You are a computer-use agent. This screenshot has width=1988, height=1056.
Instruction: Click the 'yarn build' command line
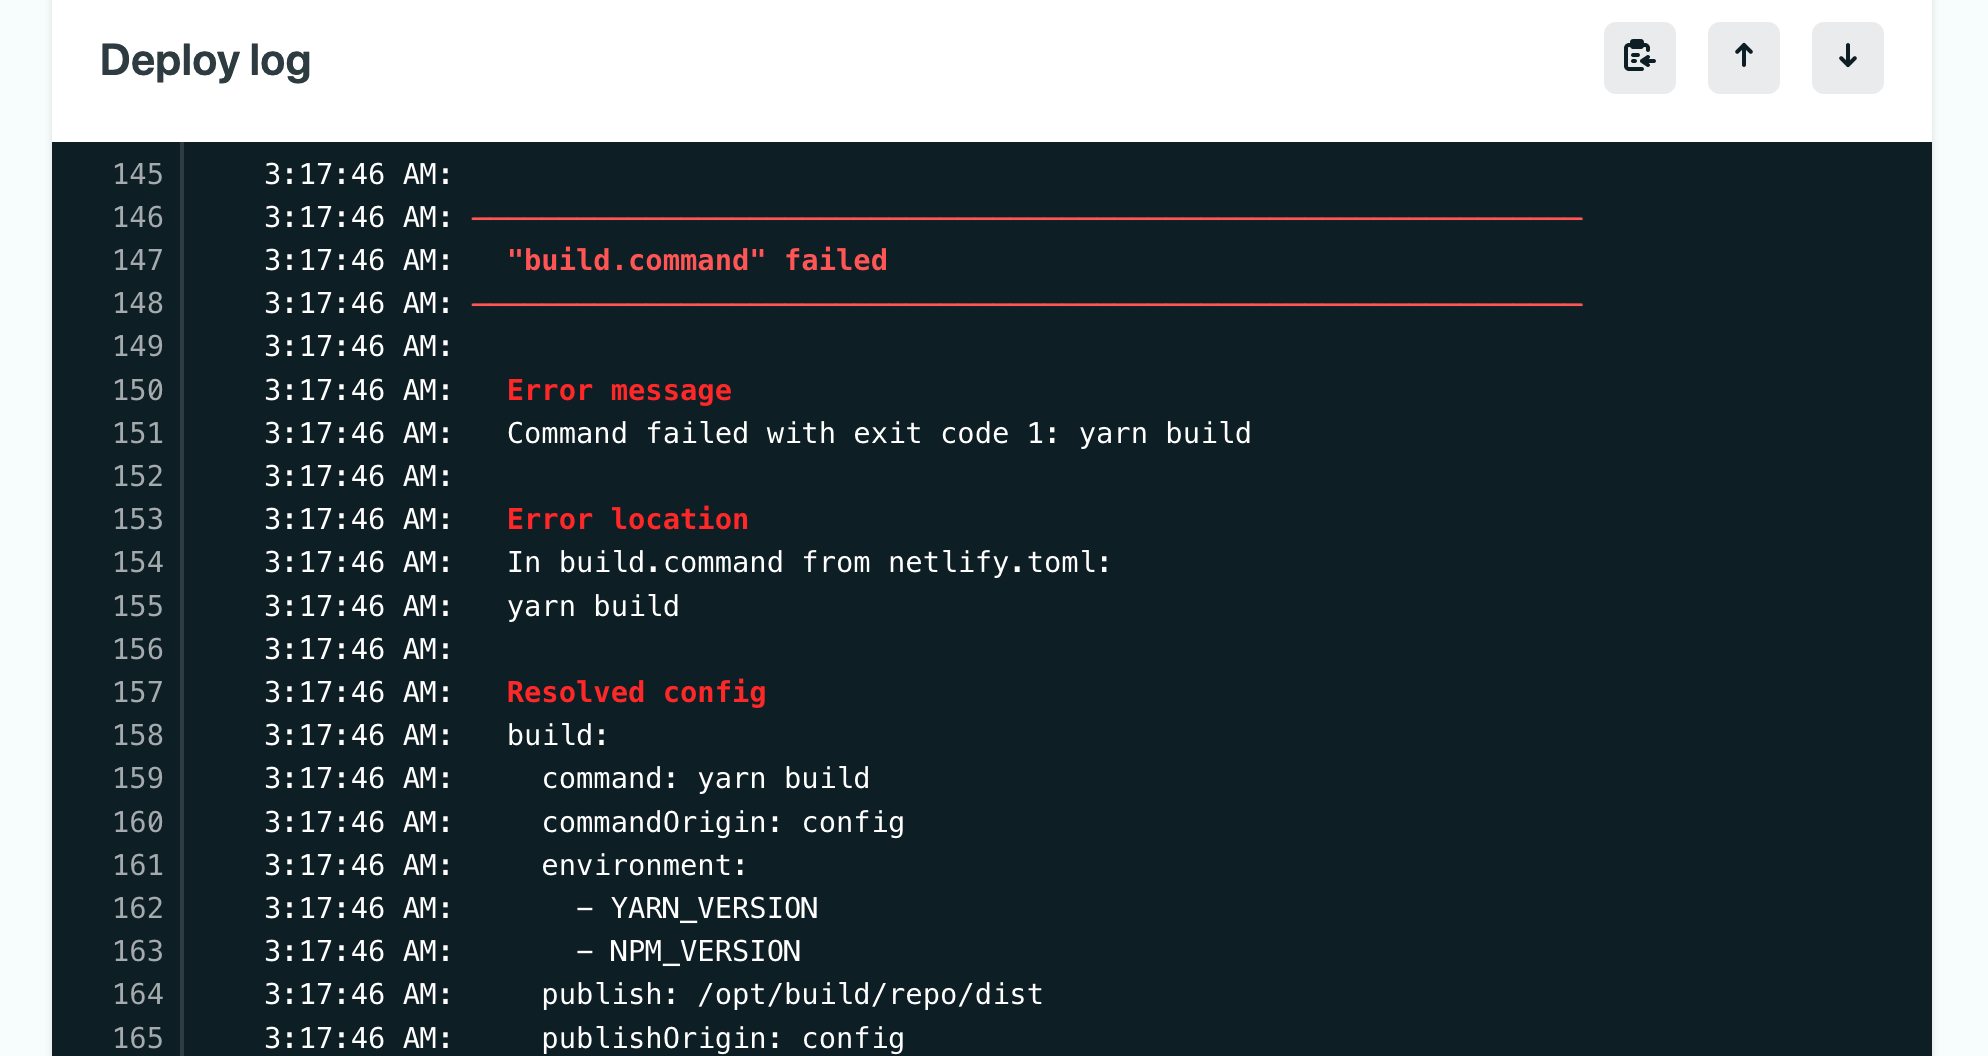click(592, 605)
